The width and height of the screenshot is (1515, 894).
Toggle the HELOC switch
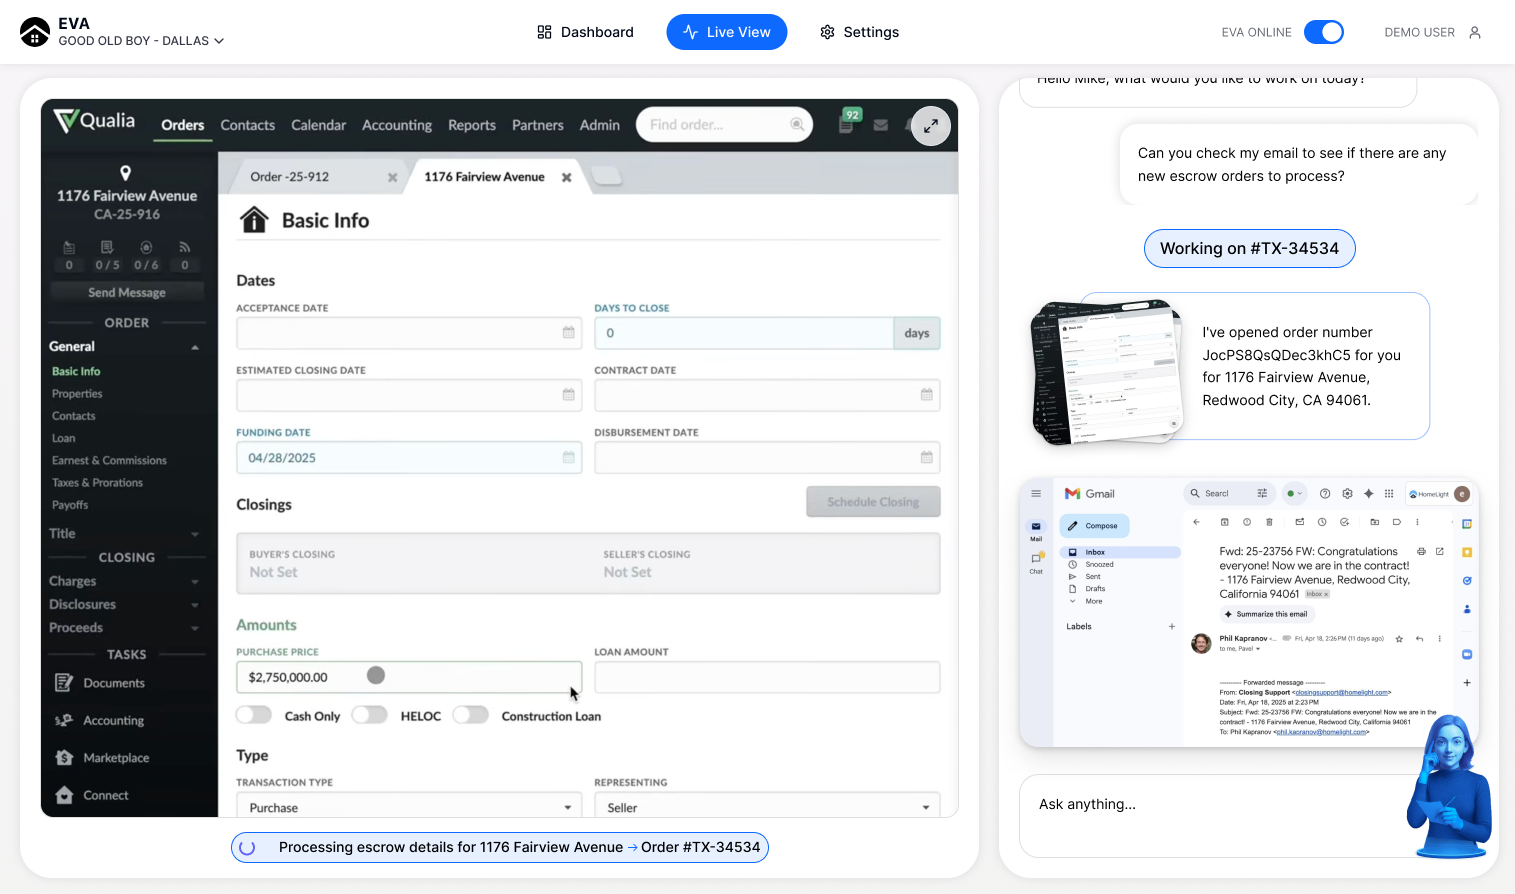point(370,715)
